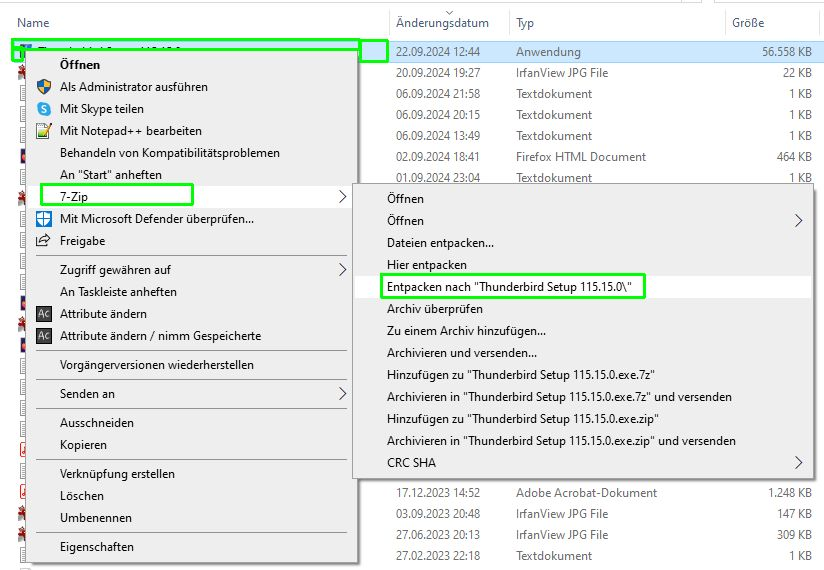
Task: Expand the Zugriff gewähren auf submenu
Action: (343, 270)
